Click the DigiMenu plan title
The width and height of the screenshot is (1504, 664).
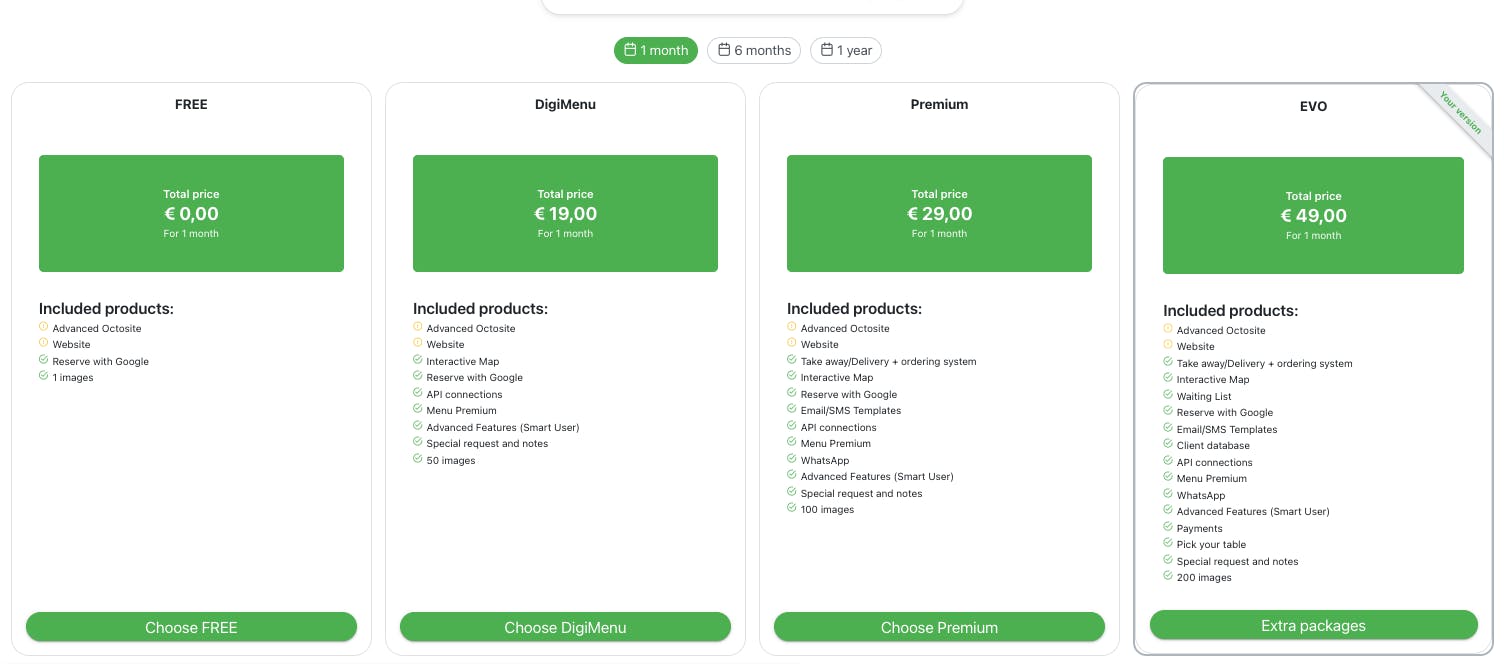point(565,104)
